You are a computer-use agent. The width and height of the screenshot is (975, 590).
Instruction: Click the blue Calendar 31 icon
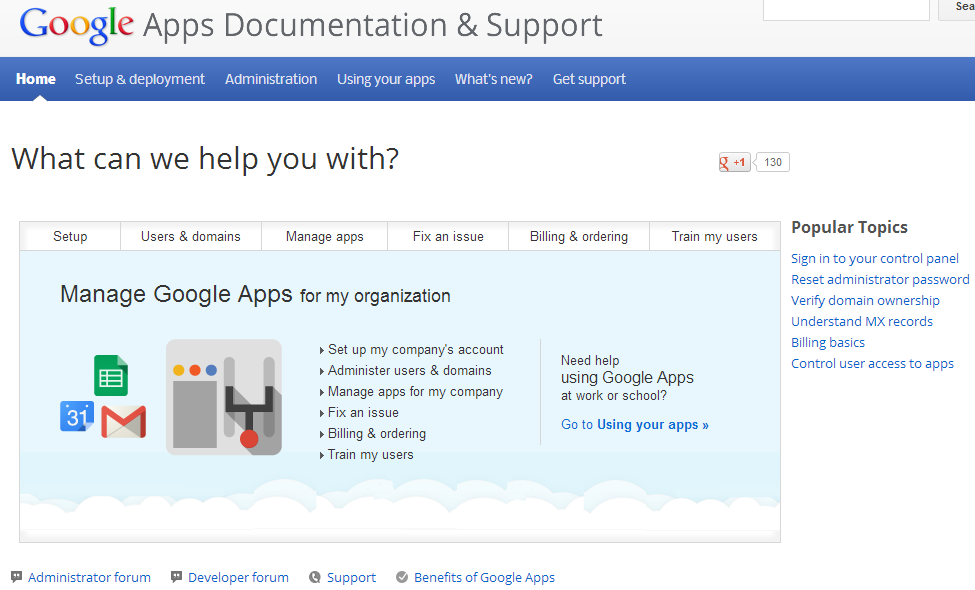point(76,417)
